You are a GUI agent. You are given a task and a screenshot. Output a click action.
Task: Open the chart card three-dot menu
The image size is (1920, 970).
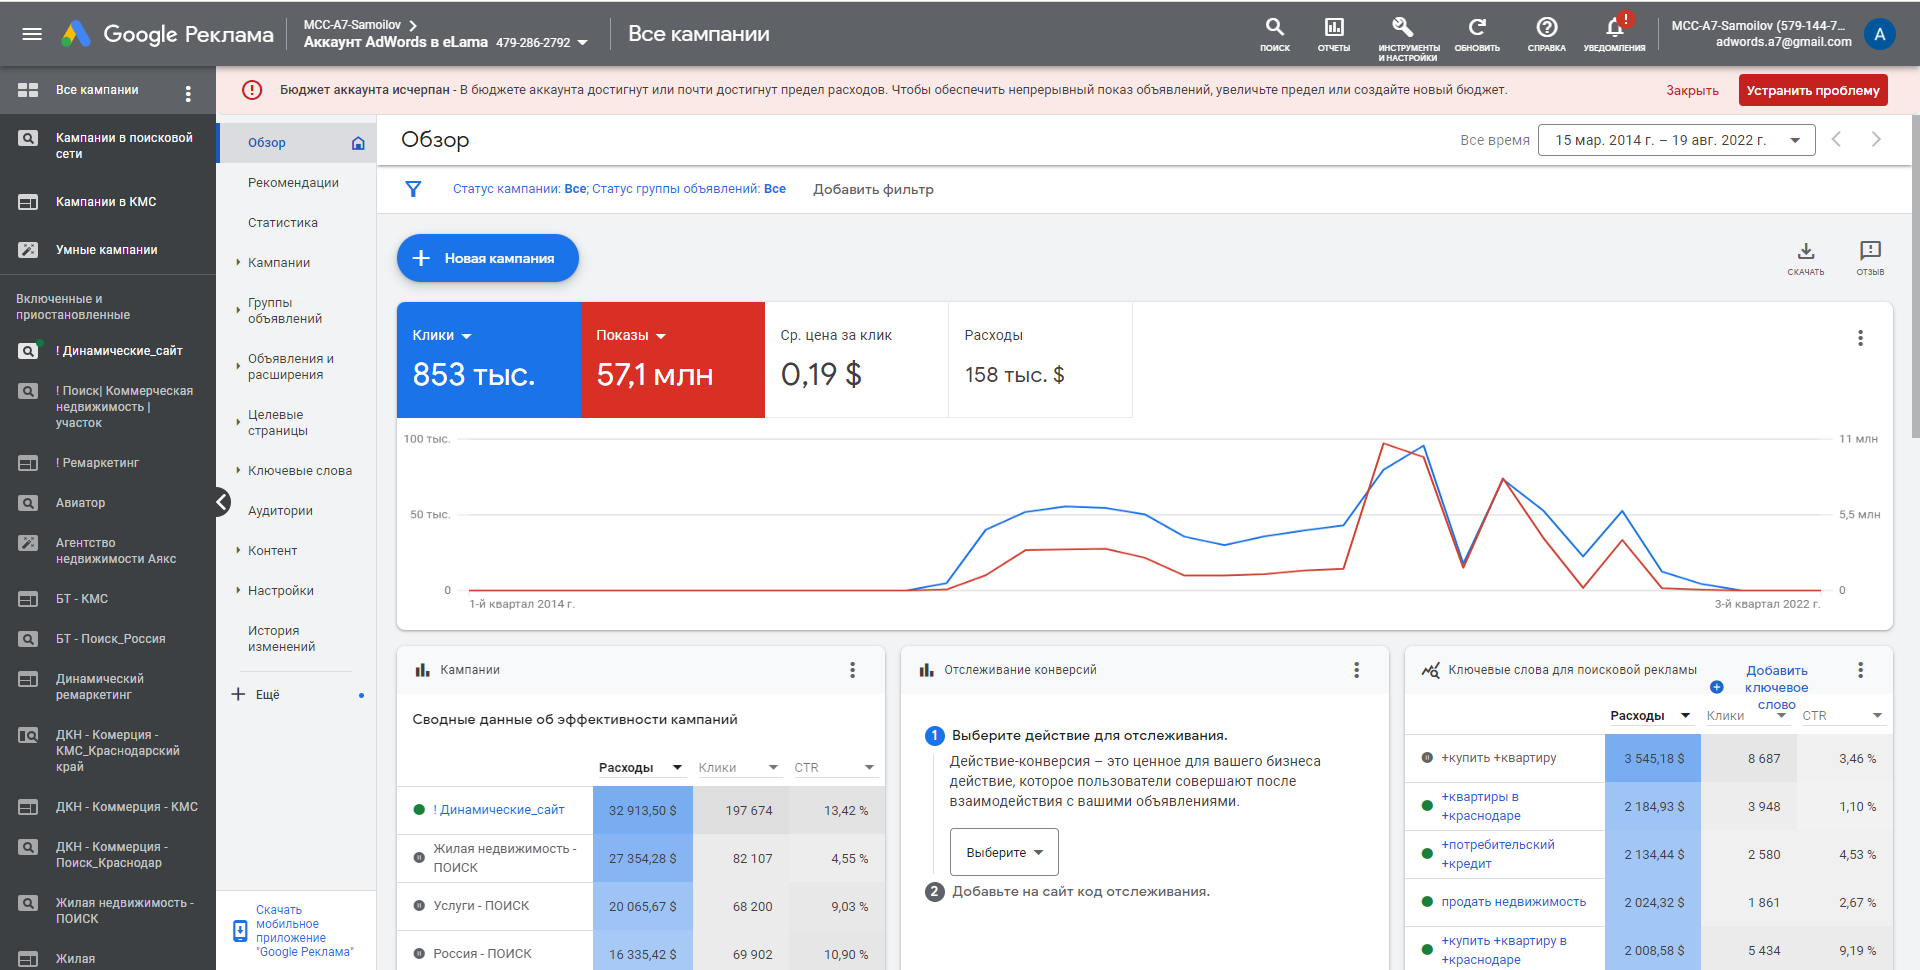tap(1860, 338)
